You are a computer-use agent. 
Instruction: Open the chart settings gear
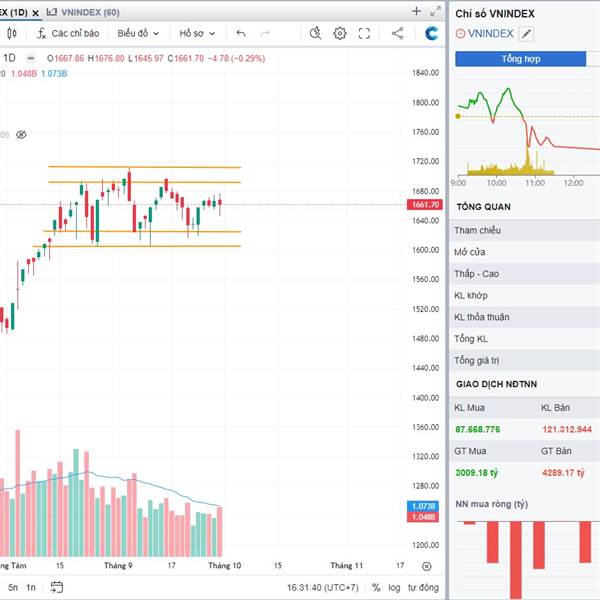pos(340,33)
